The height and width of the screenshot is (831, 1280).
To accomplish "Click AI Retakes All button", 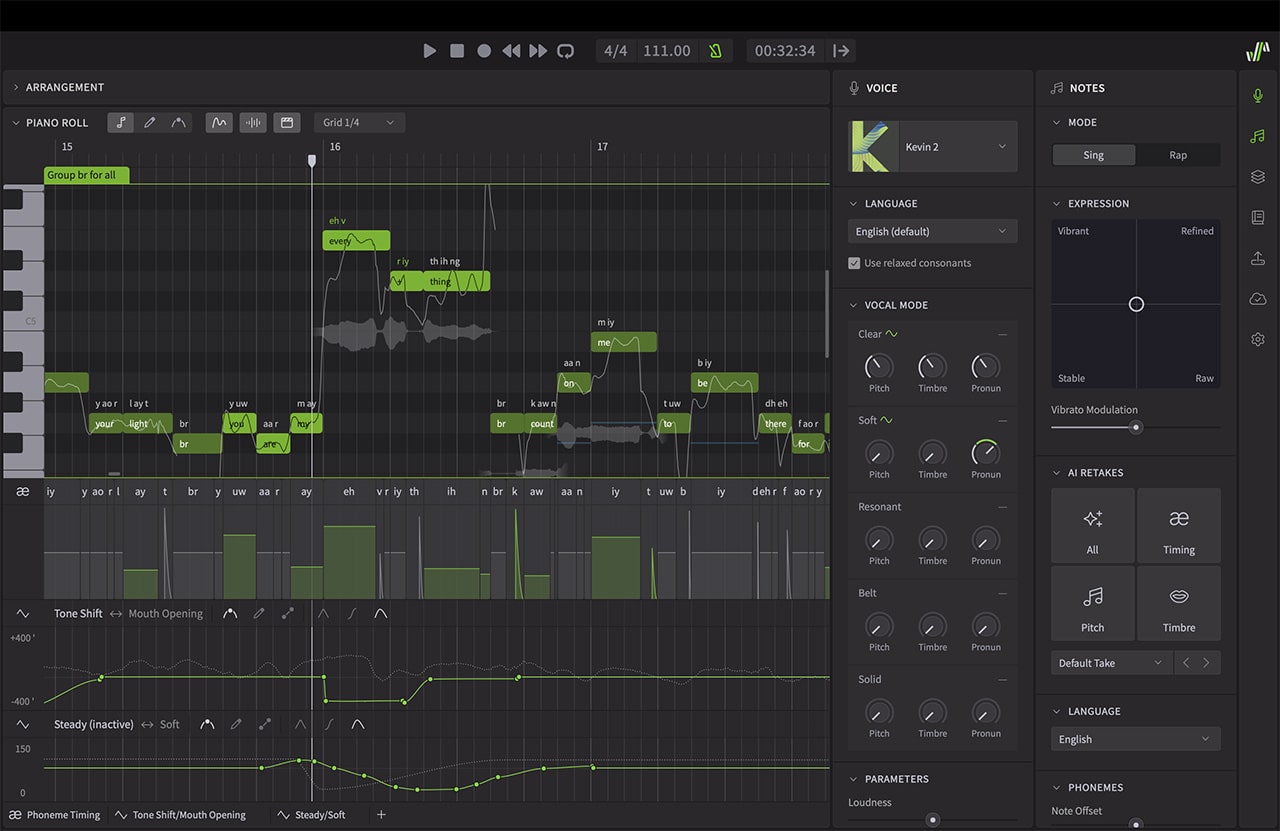I will (x=1093, y=527).
